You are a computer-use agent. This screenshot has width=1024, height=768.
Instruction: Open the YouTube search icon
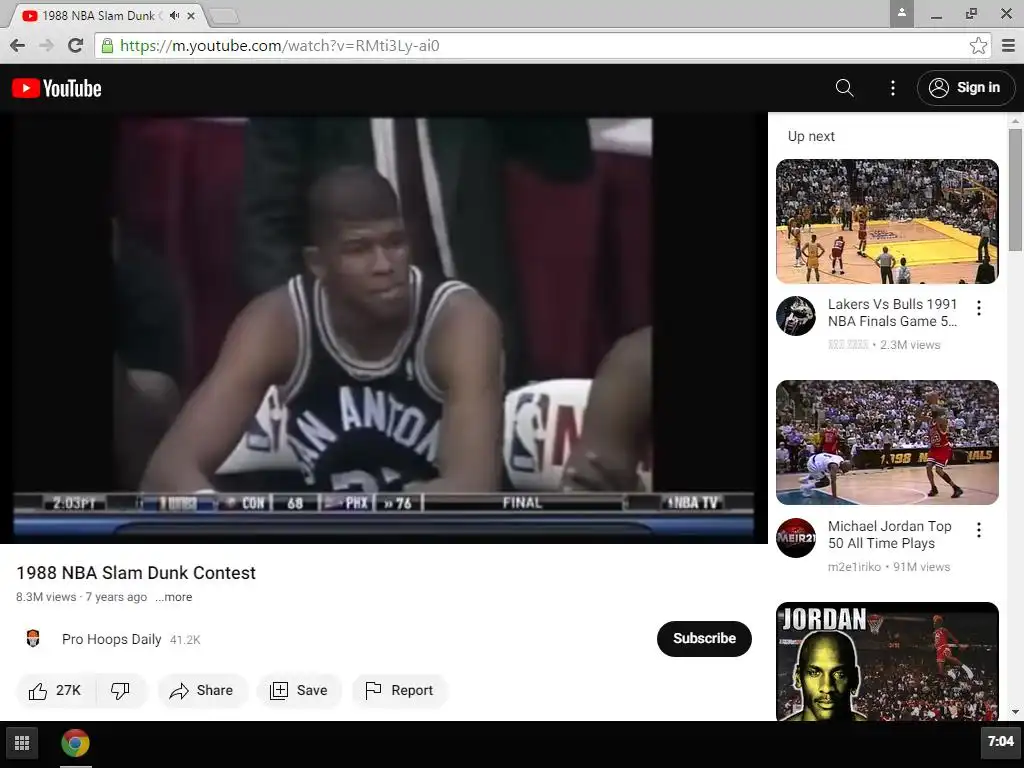tap(844, 88)
